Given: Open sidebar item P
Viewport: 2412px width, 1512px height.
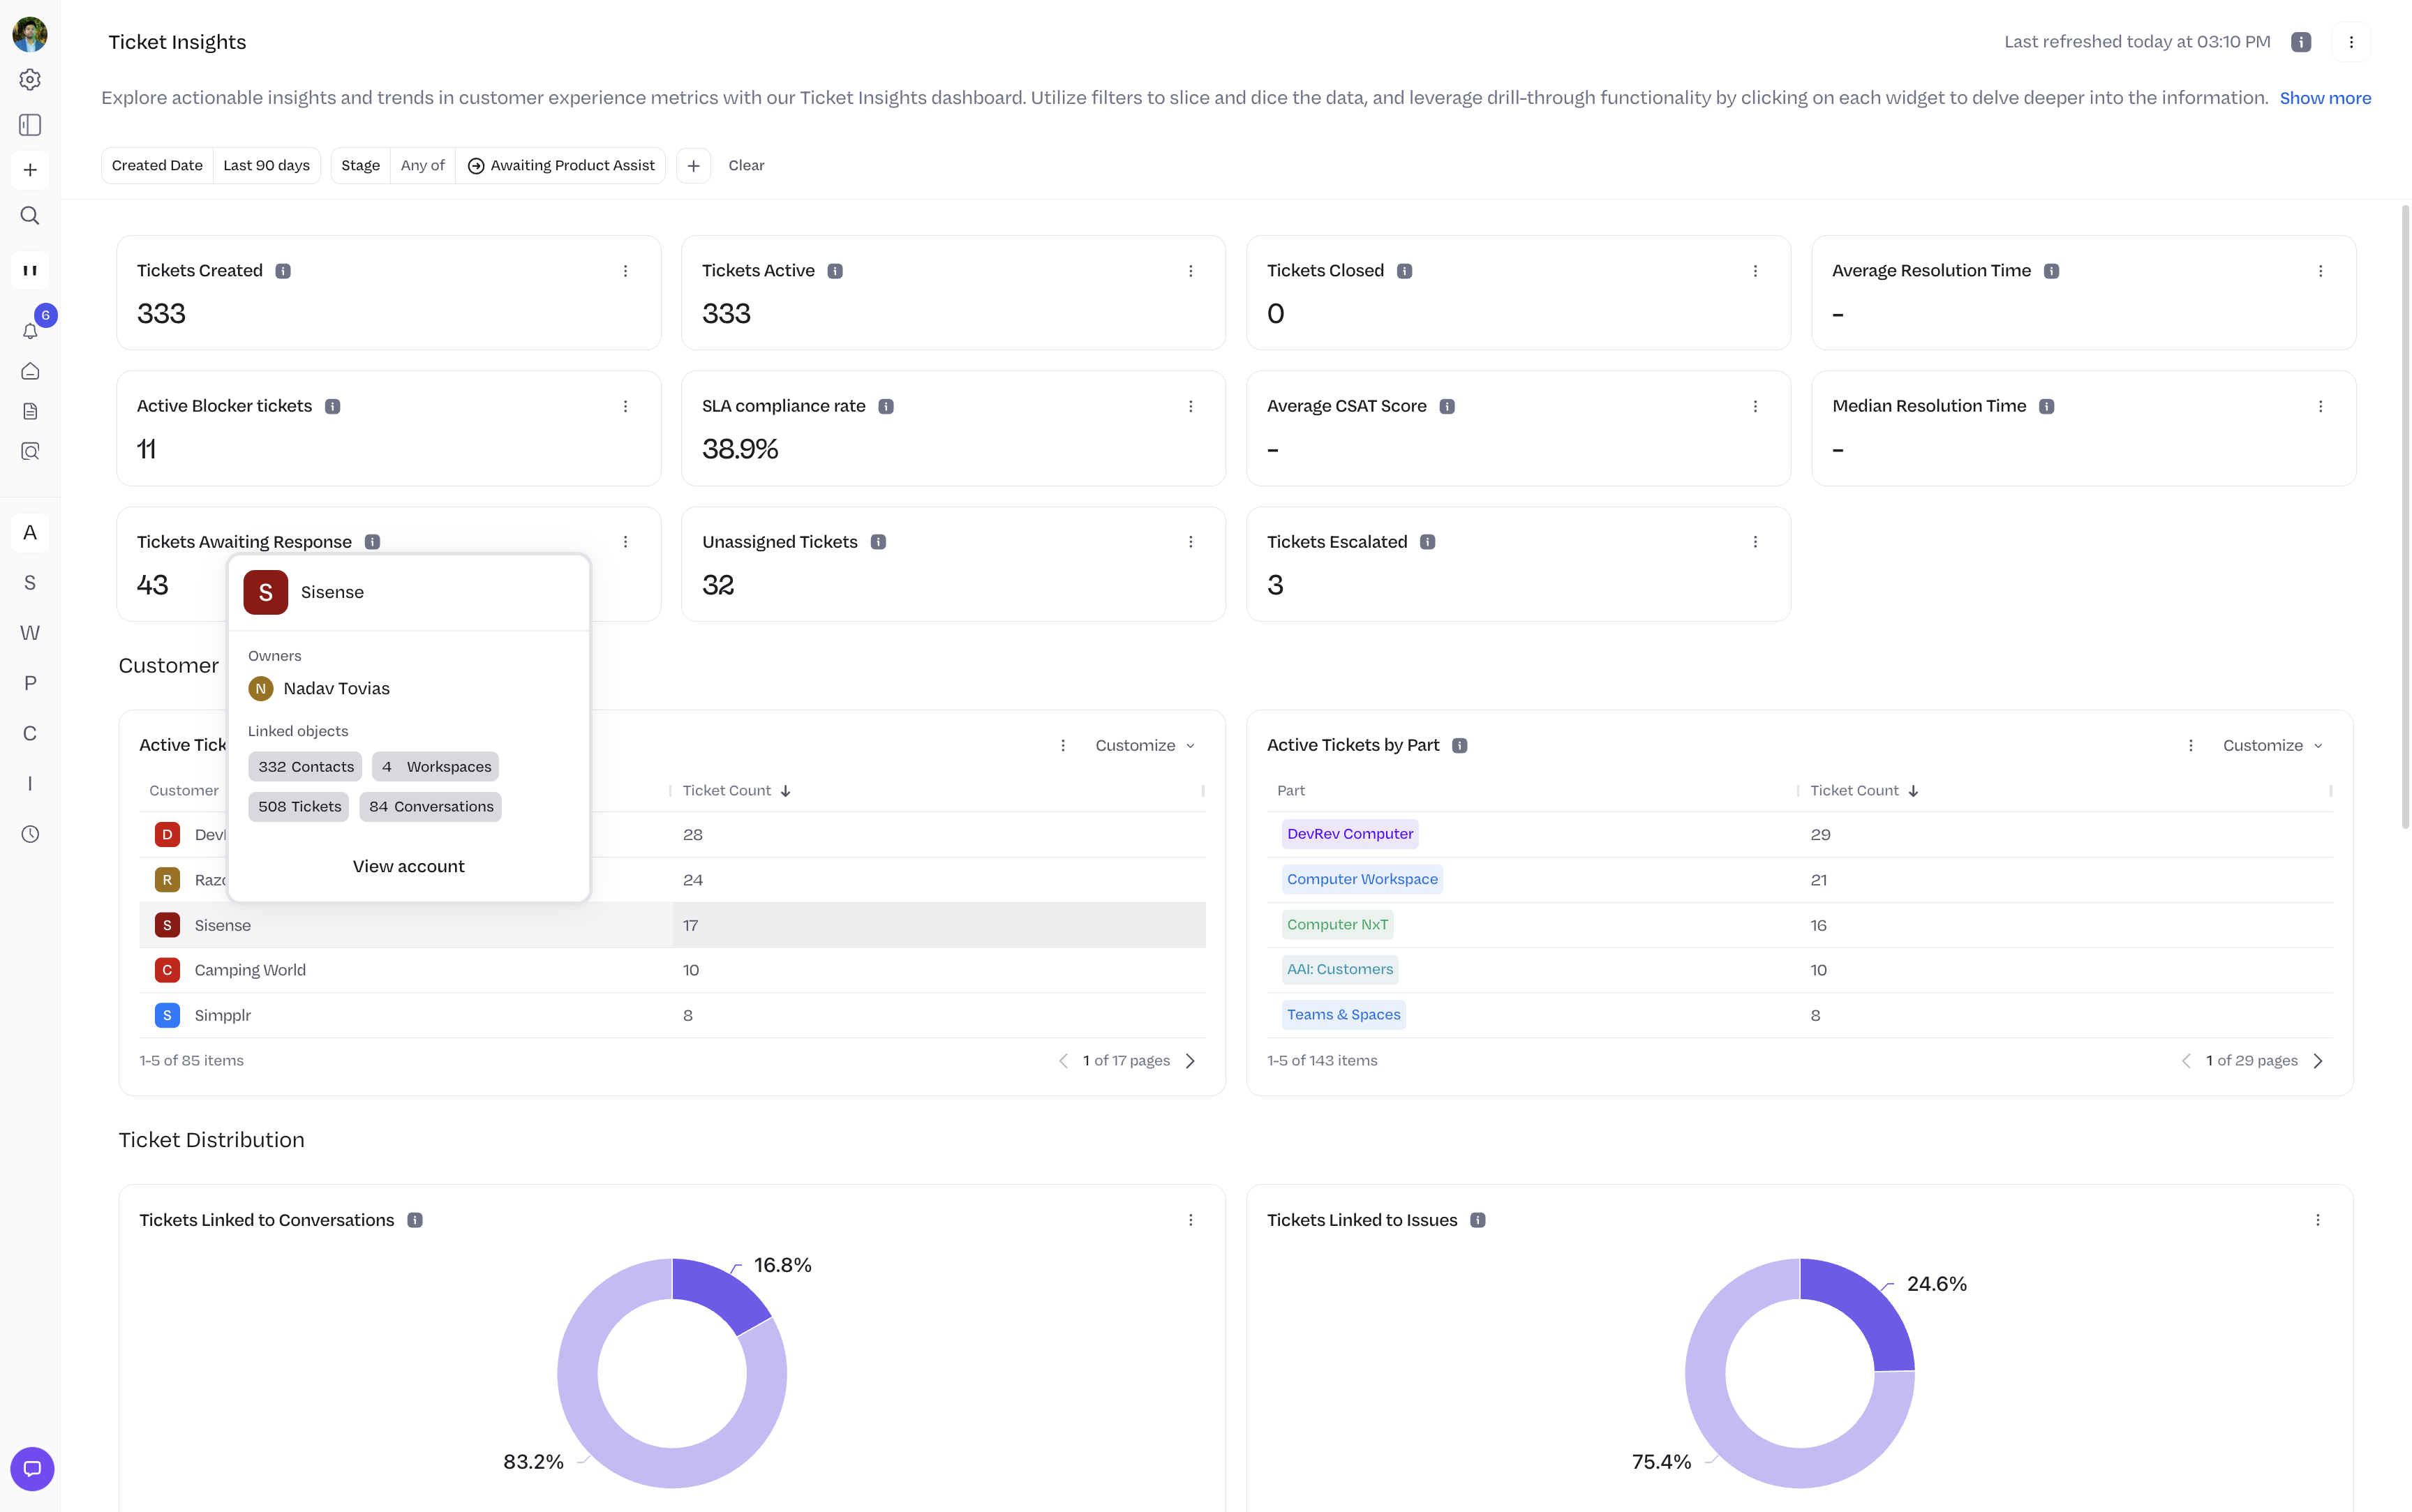Looking at the screenshot, I should point(30,683).
